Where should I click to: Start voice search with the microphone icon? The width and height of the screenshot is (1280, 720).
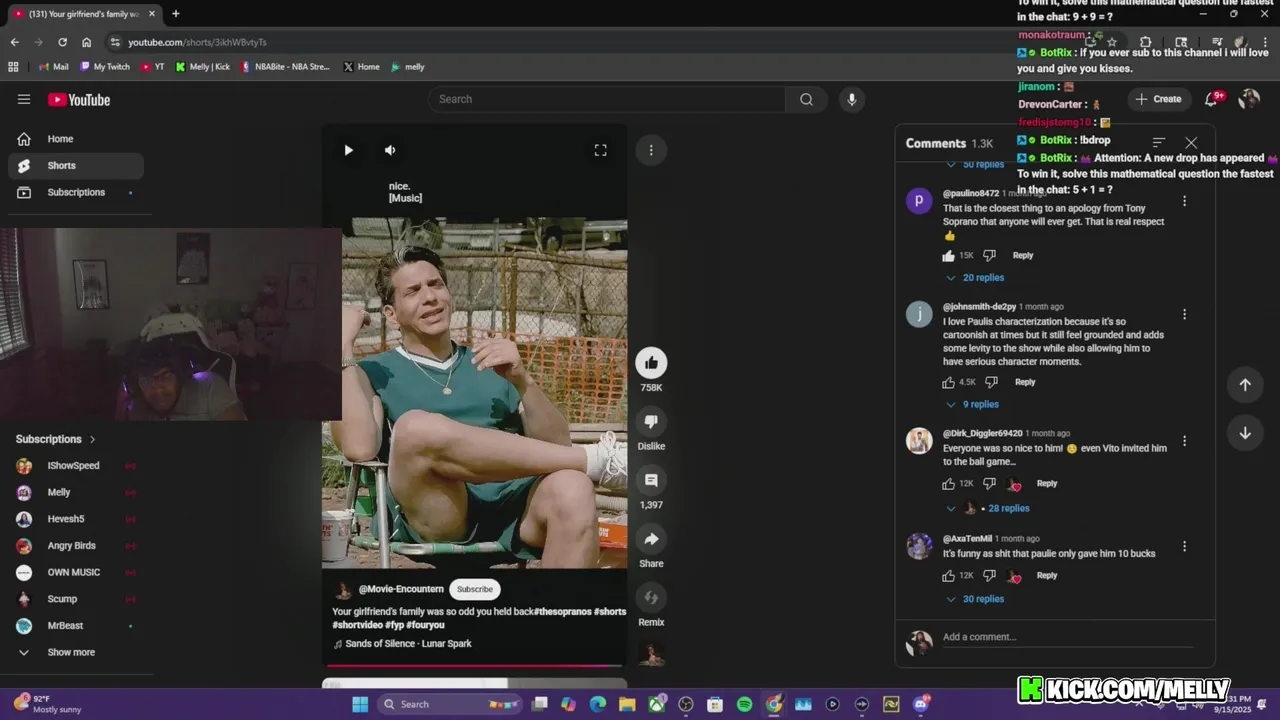851,99
